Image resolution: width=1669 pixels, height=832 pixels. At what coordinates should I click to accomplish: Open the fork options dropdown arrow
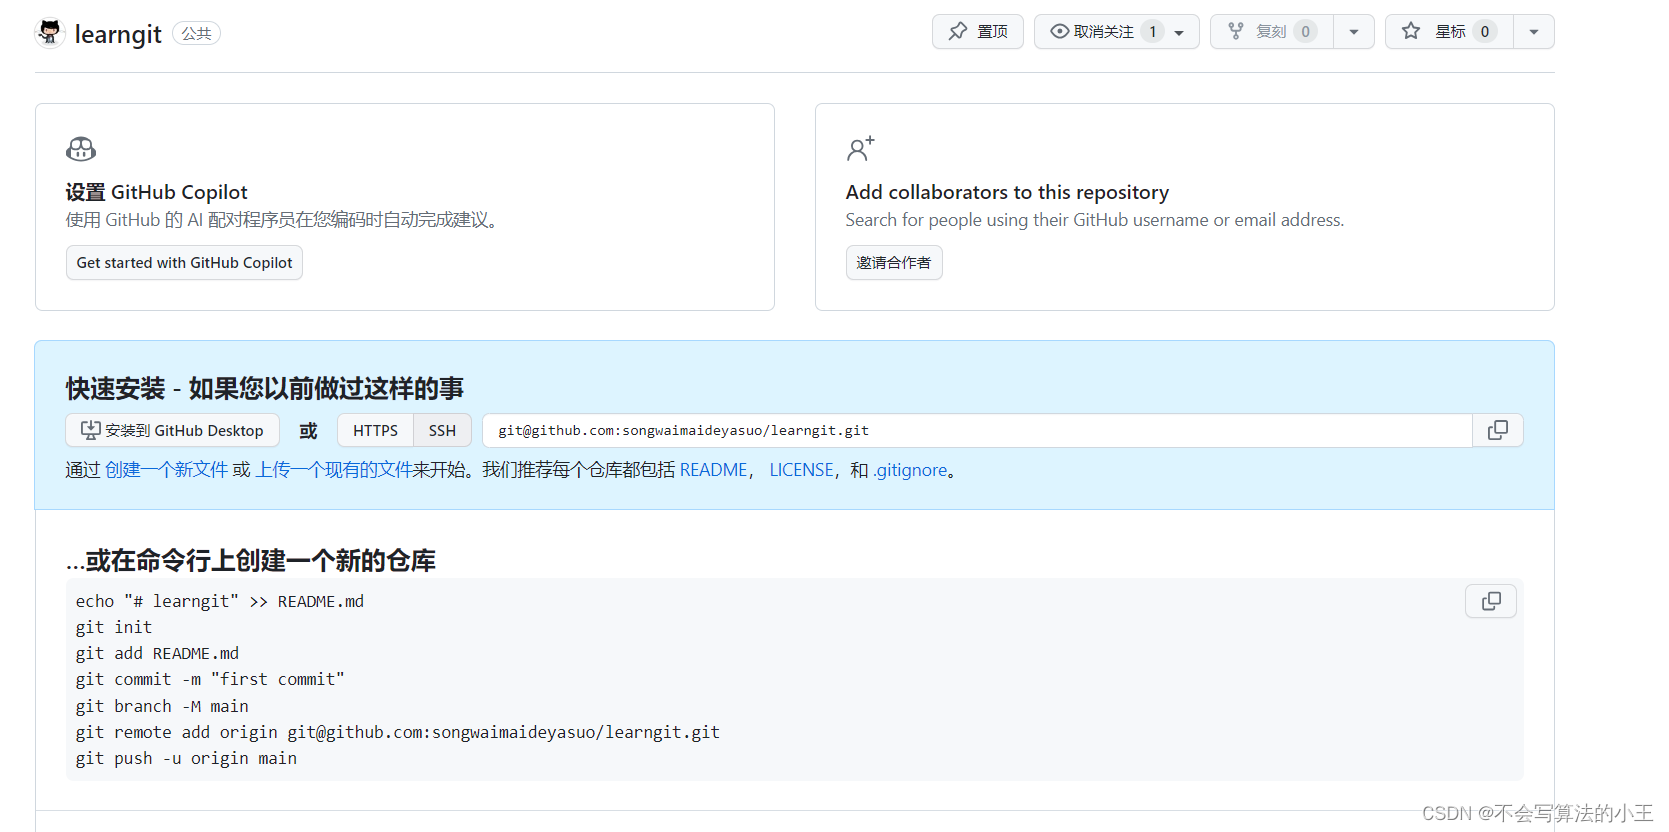(1354, 32)
